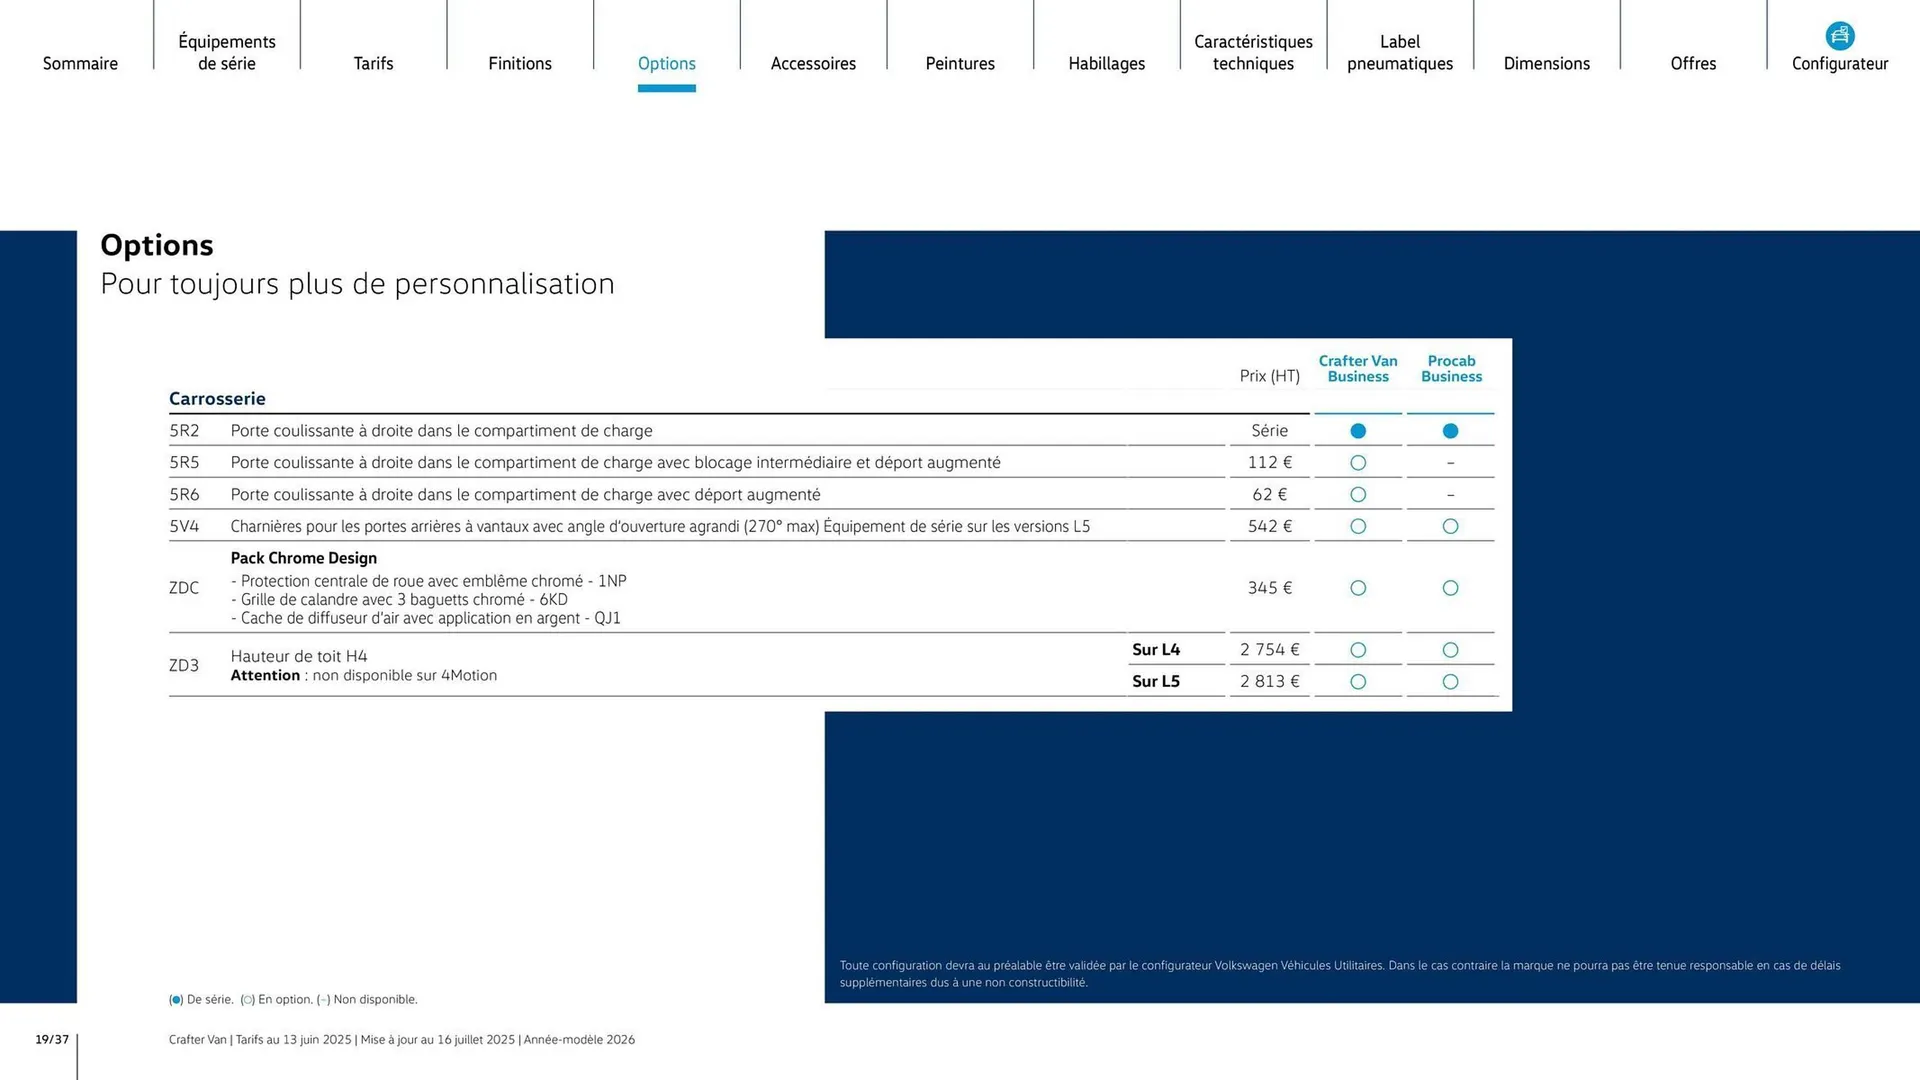Enable the ZDC Pack Chrome Design option circle

pos(1357,588)
